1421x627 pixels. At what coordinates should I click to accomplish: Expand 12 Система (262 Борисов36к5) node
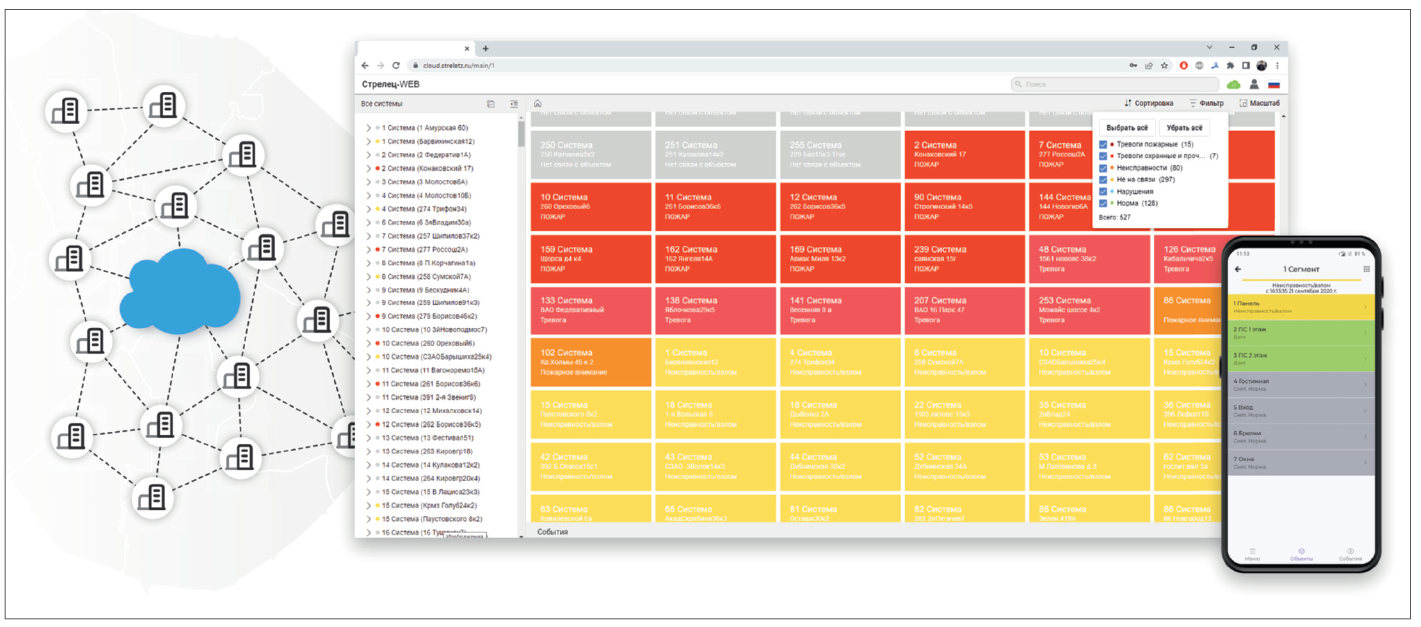tap(368, 424)
